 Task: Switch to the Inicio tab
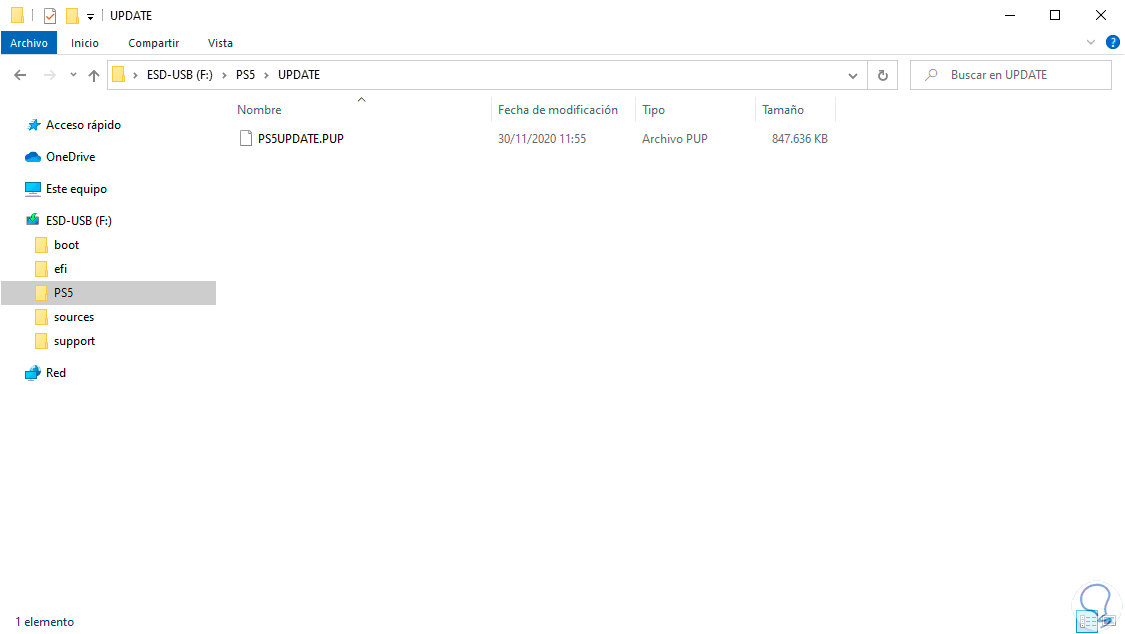coord(85,43)
